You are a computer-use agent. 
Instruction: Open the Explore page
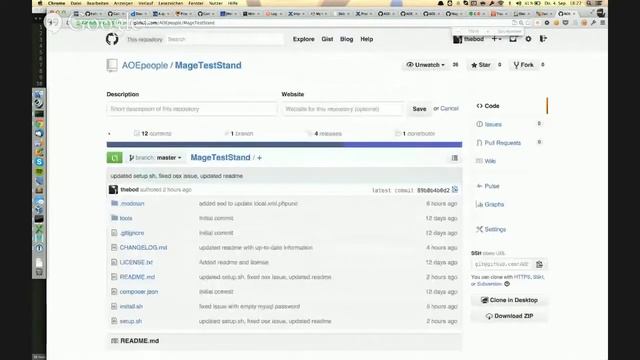click(304, 39)
